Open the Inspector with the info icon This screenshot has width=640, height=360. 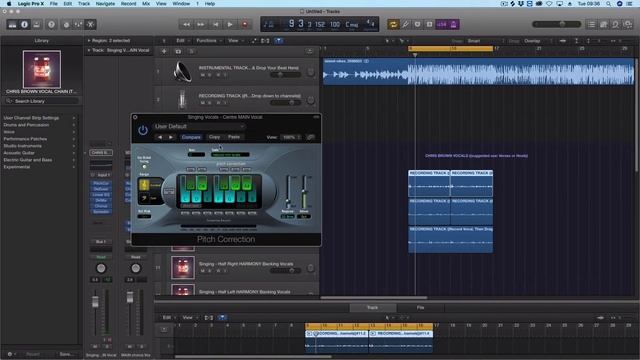[24, 24]
